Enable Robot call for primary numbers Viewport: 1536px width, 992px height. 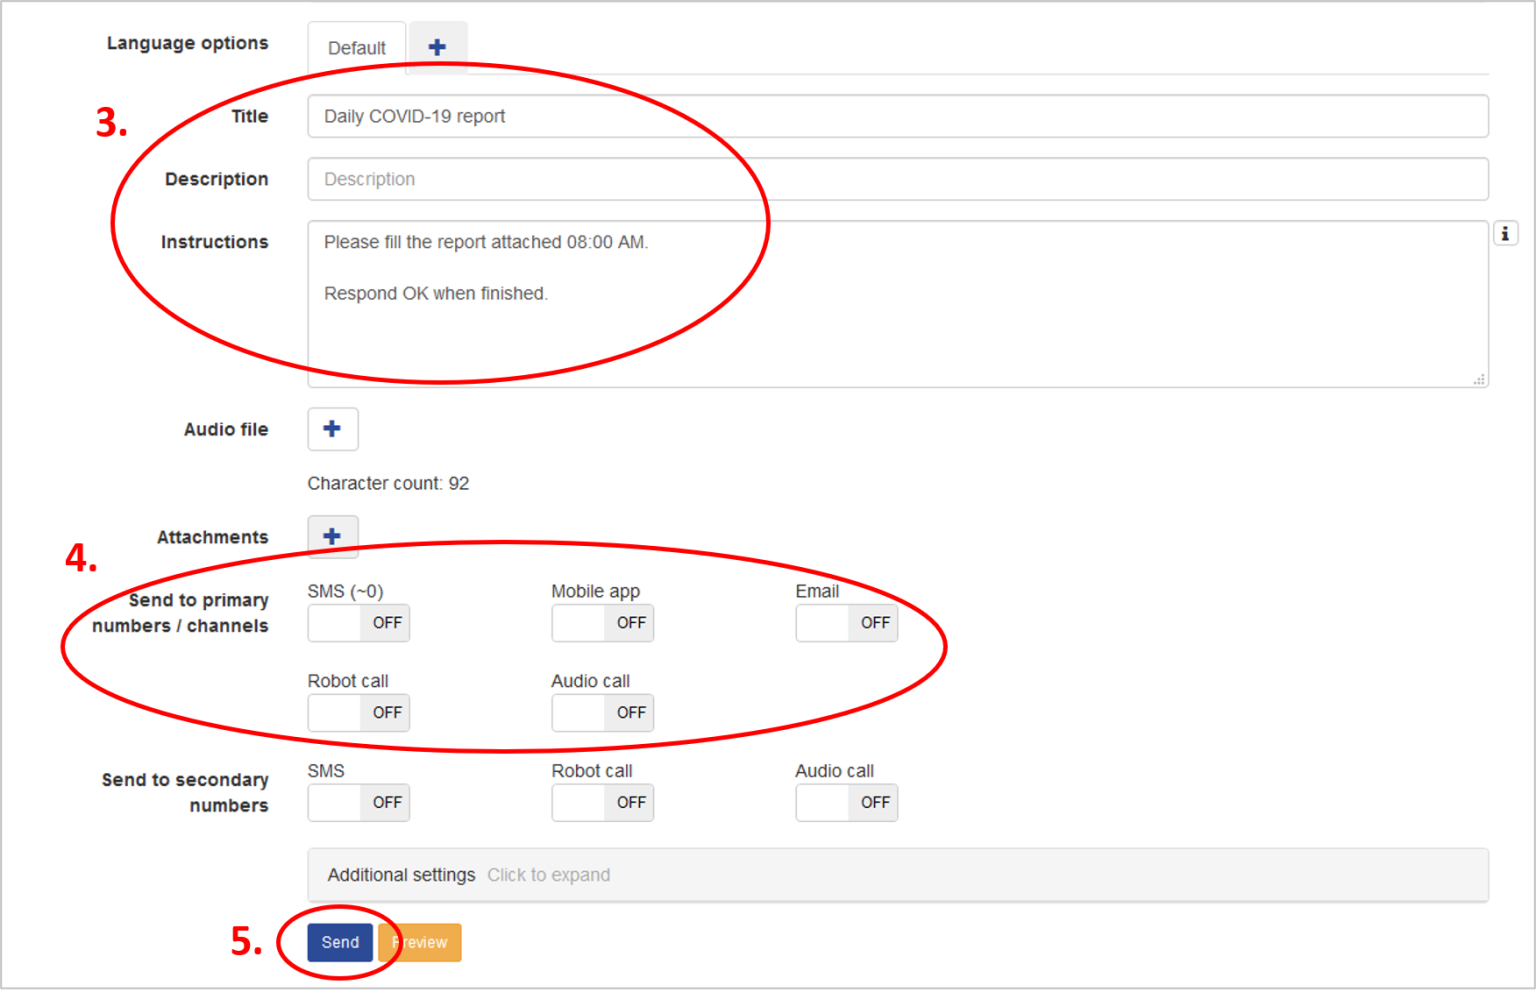(x=358, y=712)
